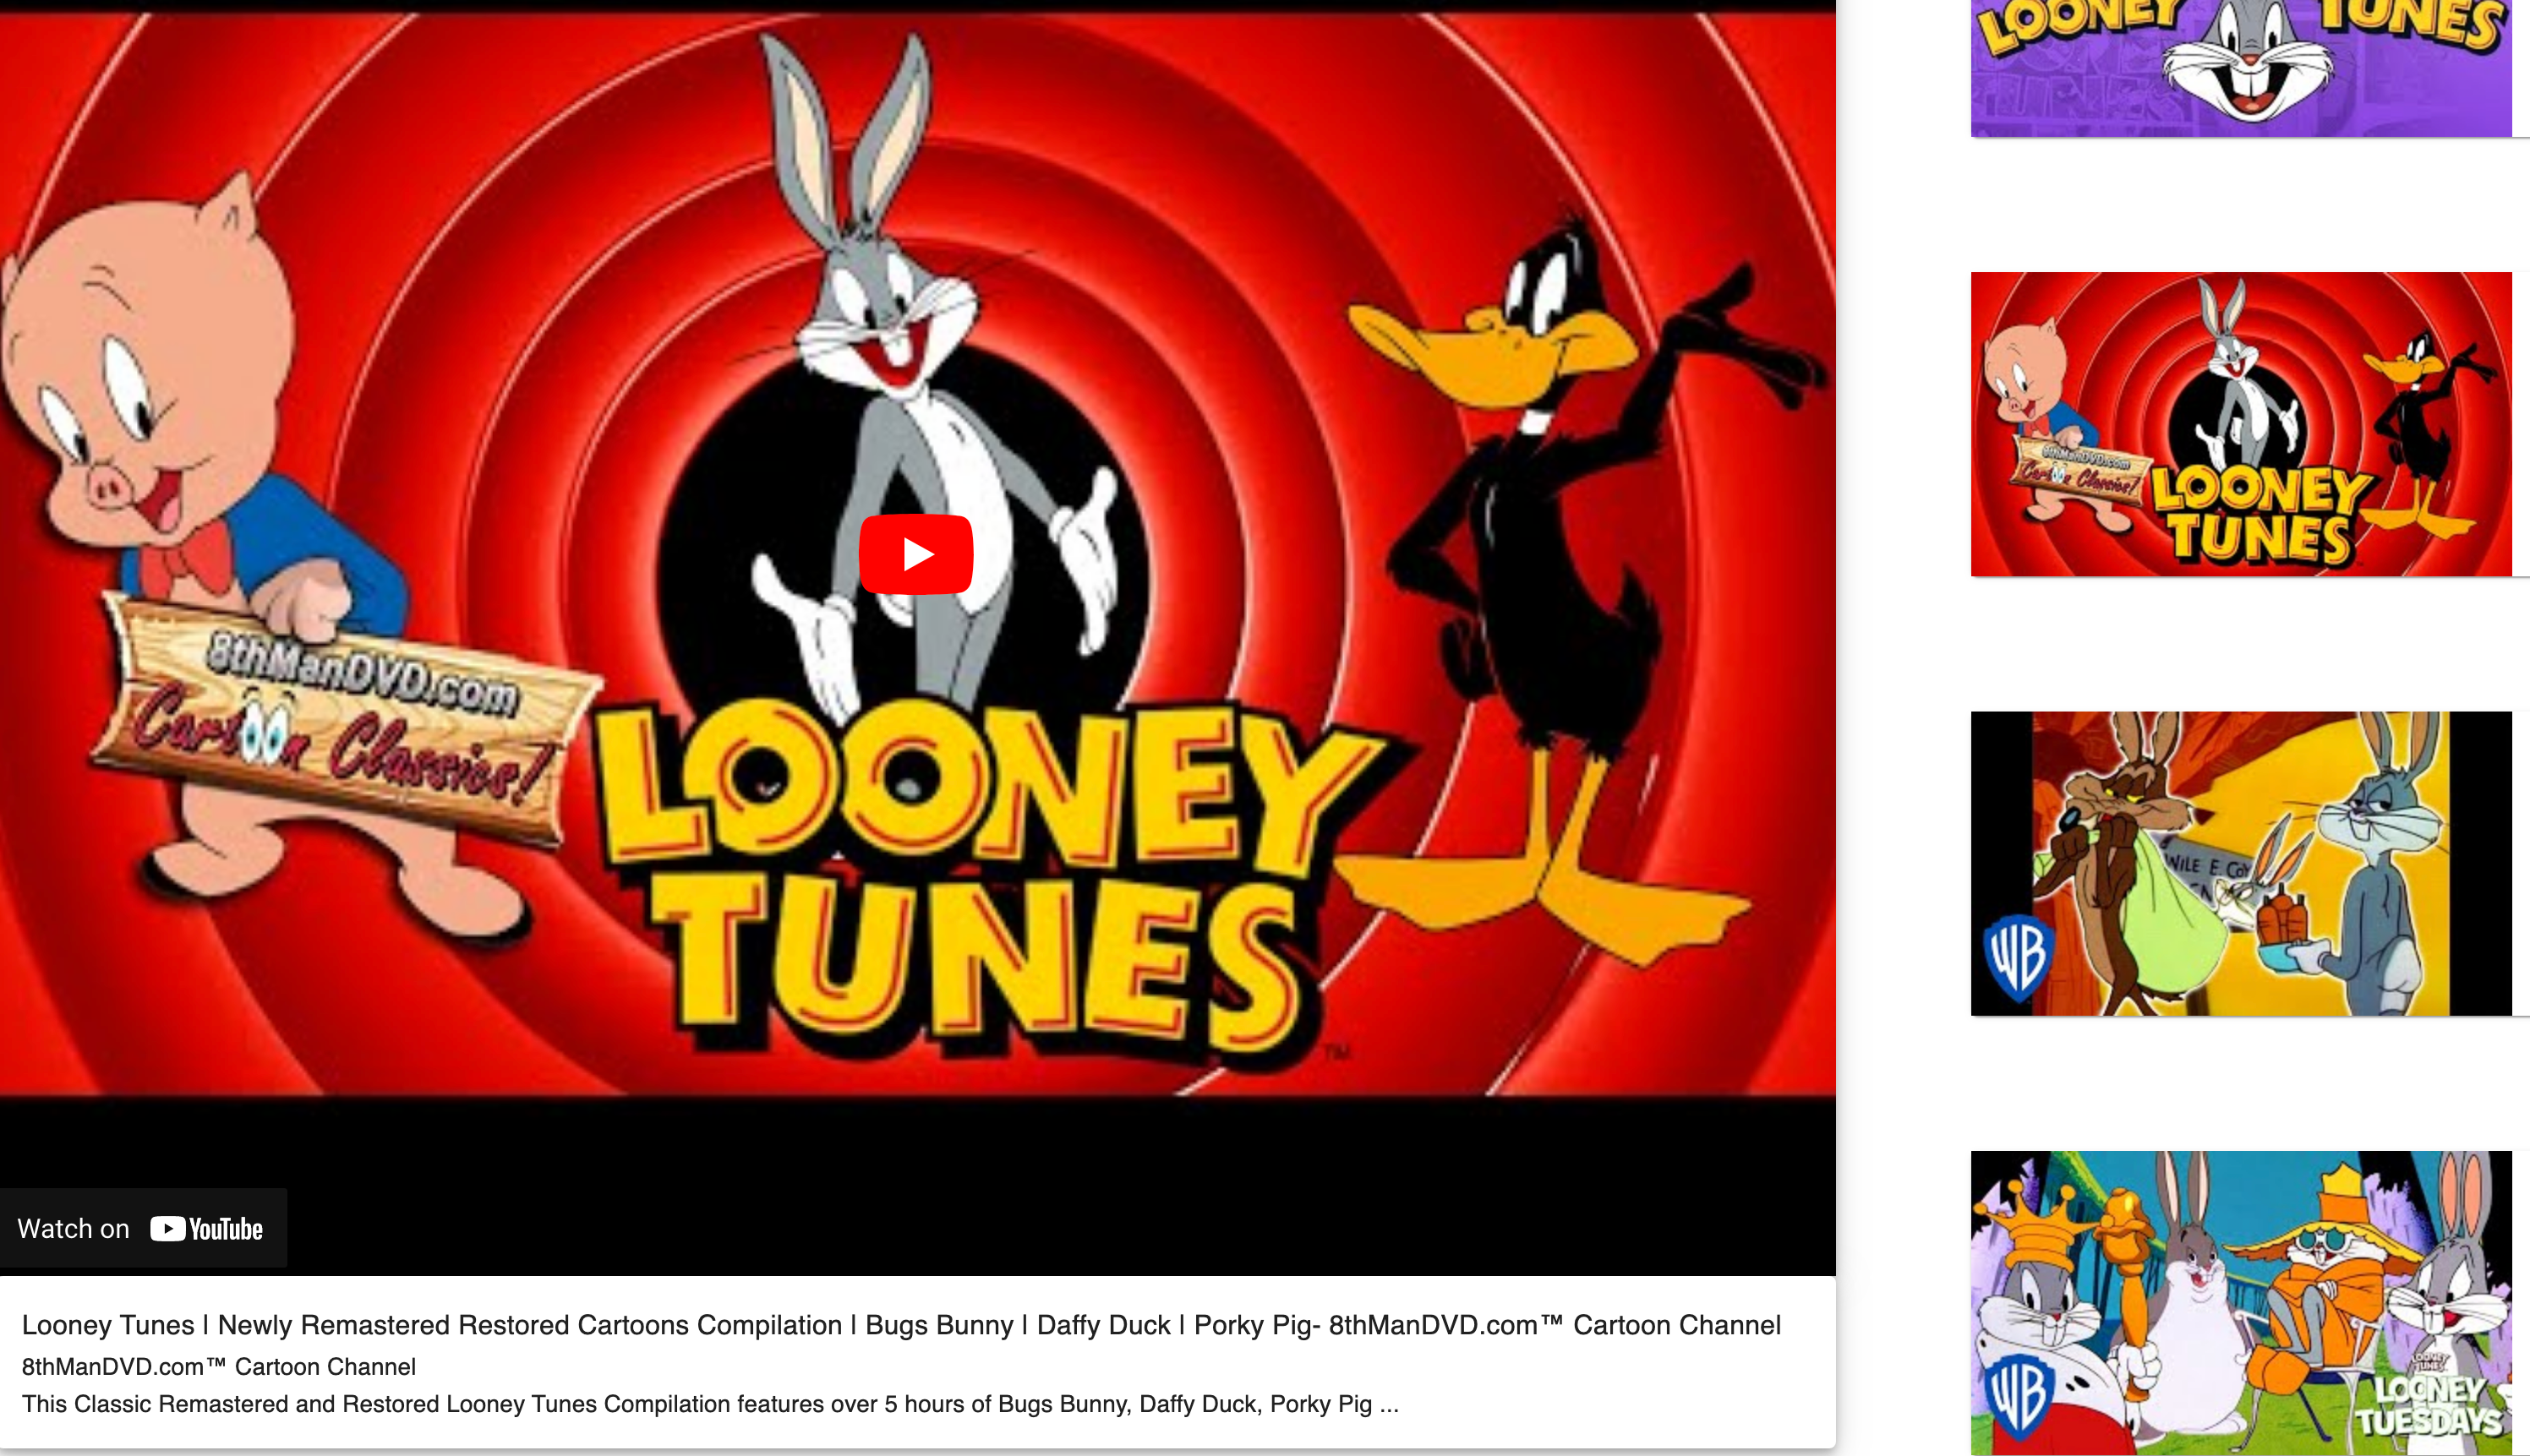The width and height of the screenshot is (2530, 1456).
Task: Open the purple Looney Tunes thumbnail
Action: click(x=2240, y=68)
